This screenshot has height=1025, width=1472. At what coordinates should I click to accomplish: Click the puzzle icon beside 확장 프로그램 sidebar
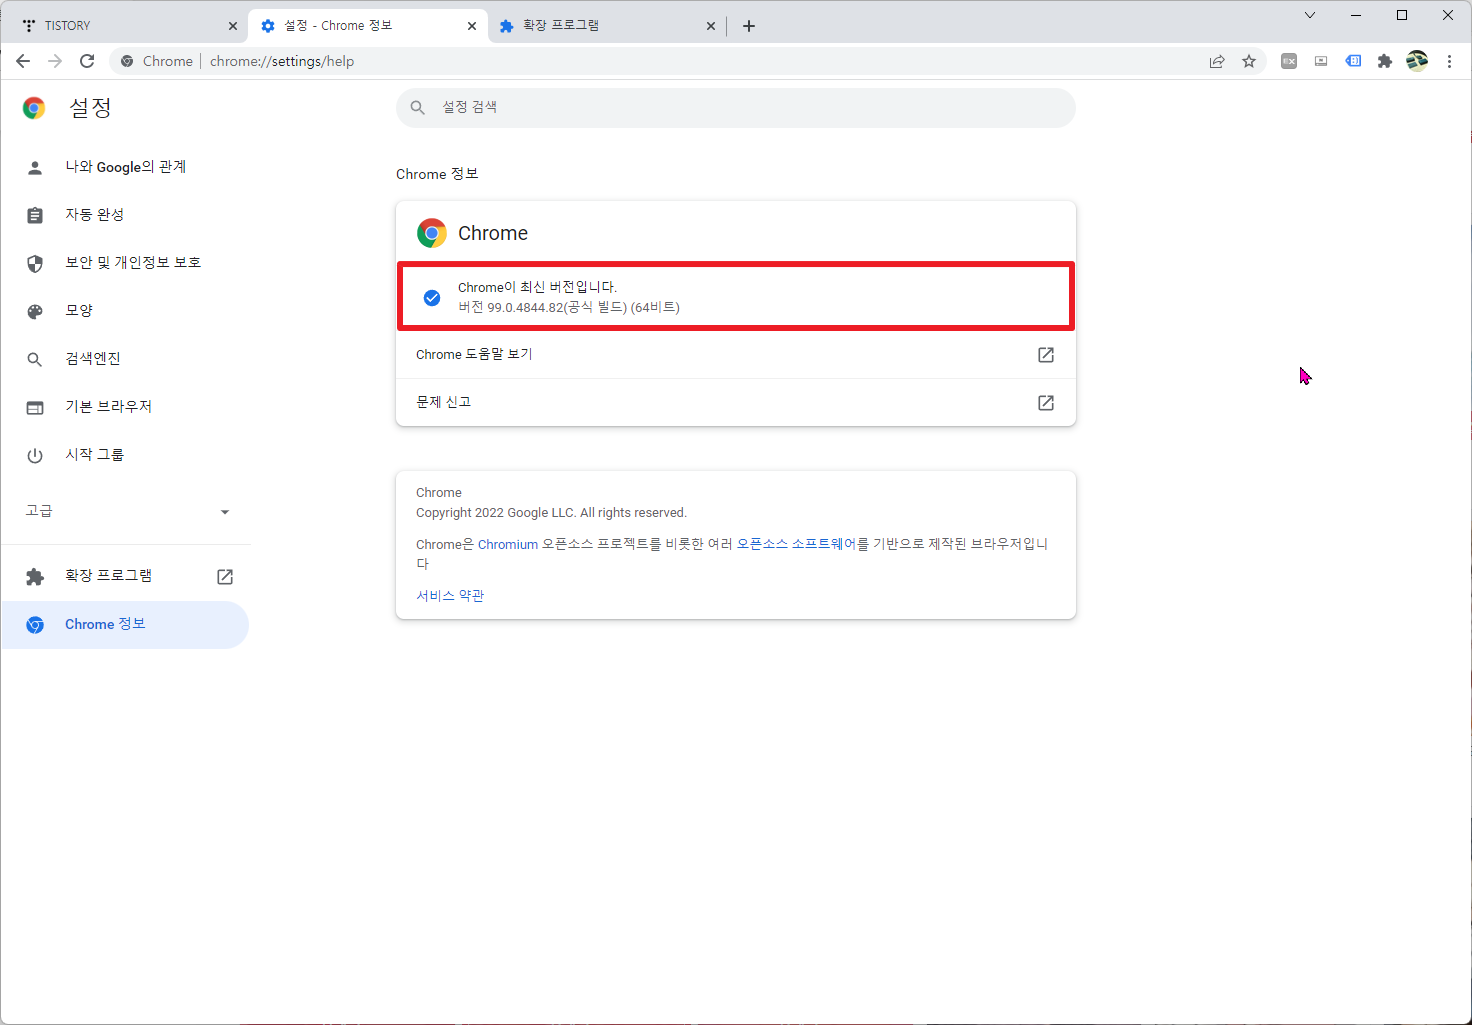(35, 576)
